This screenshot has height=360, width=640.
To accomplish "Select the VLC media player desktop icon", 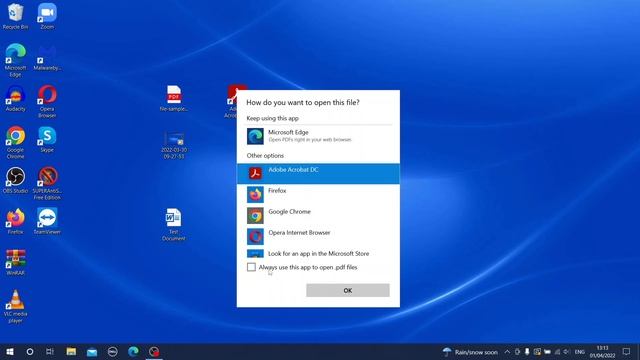I will tap(16, 307).
